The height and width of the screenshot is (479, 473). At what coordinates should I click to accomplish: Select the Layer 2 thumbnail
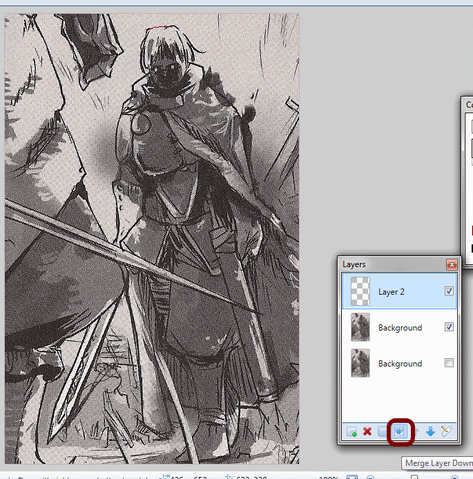click(x=360, y=291)
